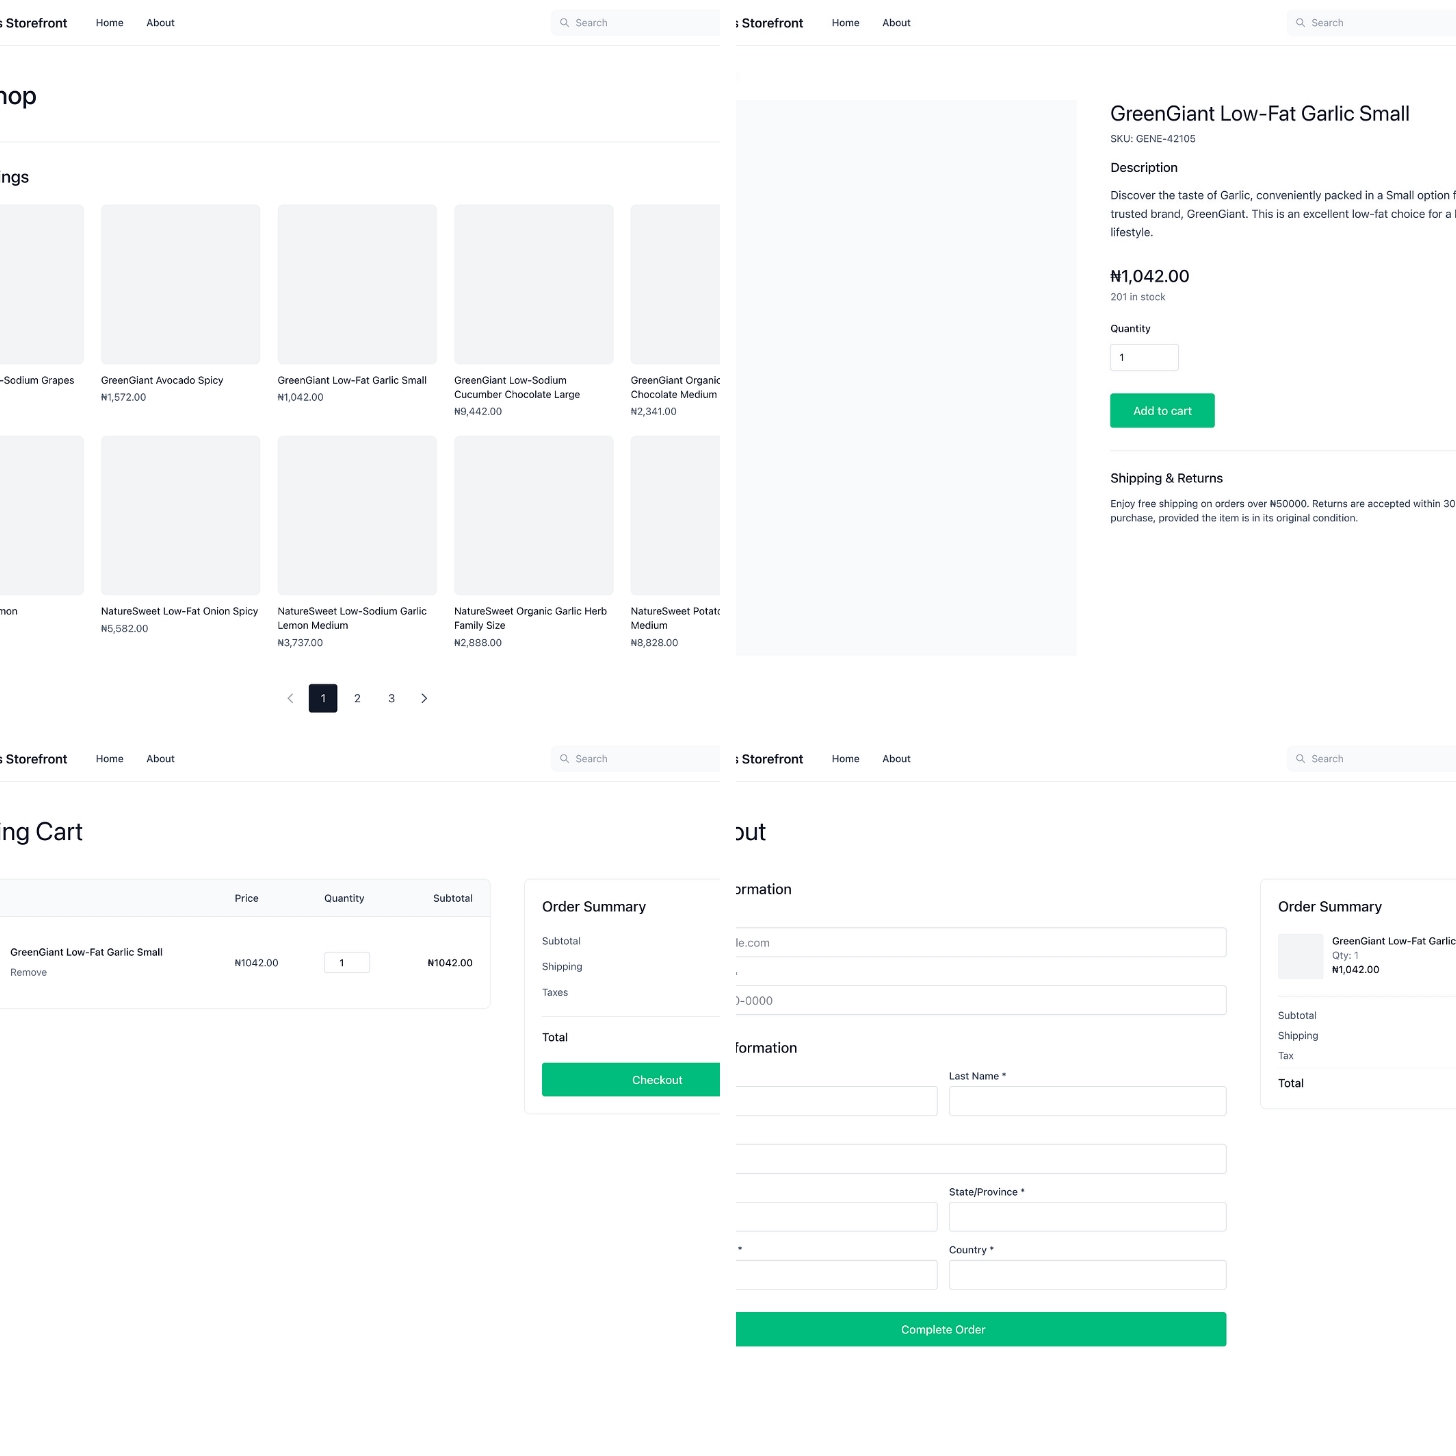Open page 3 of the product listings
Image resolution: width=1456 pixels, height=1456 pixels.
point(391,698)
